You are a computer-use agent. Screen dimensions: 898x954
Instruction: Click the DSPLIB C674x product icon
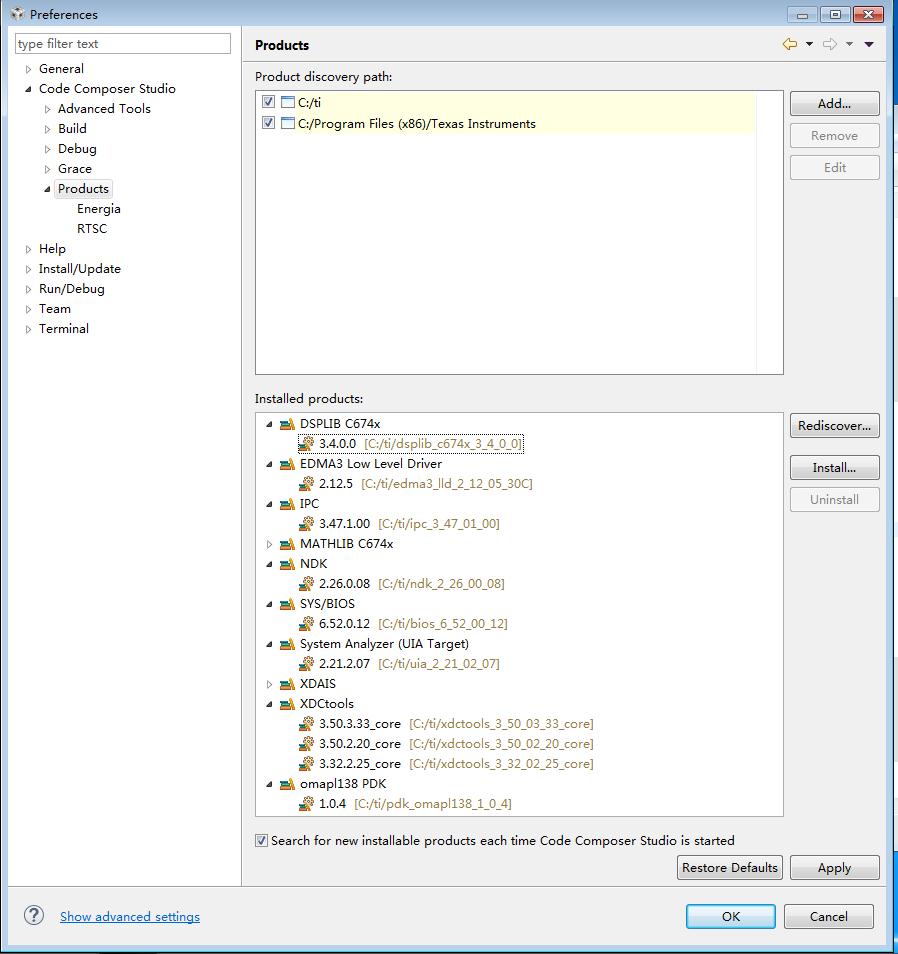[287, 424]
